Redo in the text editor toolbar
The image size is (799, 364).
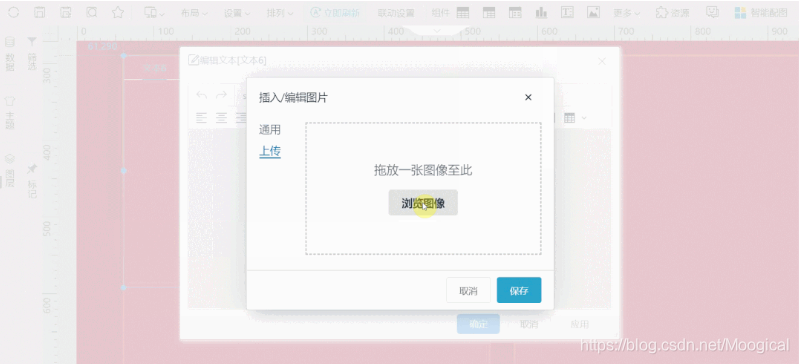point(221,95)
